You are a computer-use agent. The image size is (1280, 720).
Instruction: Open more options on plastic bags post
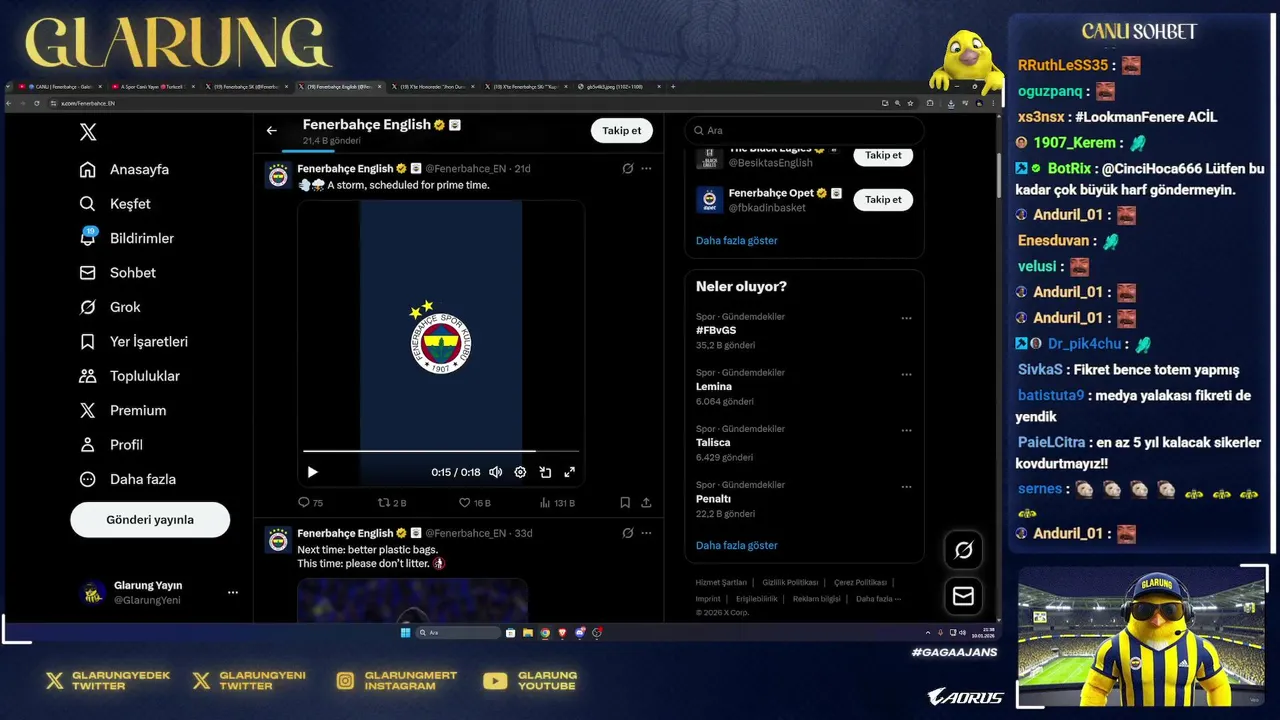[x=646, y=533]
